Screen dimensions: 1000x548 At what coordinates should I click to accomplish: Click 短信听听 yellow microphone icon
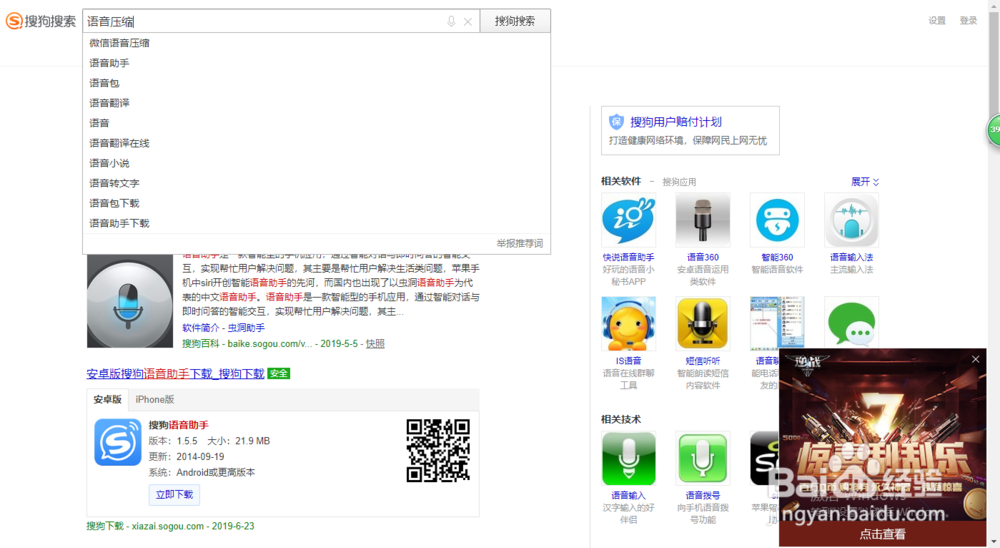coord(703,323)
